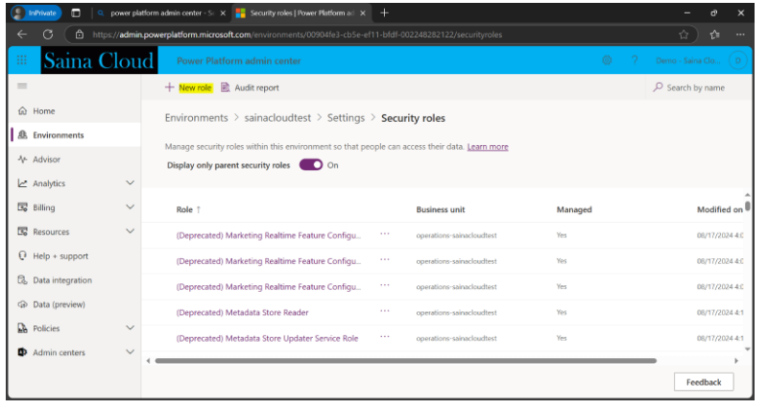Click the Feedback button

703,382
